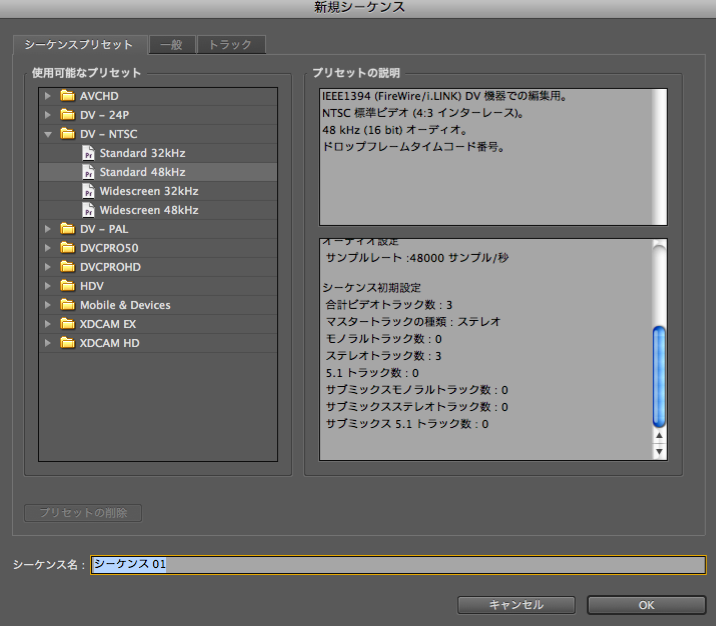Screen dimensions: 716x626
Task: Click the モノラルトラック数 : 0 line
Action: point(384,339)
